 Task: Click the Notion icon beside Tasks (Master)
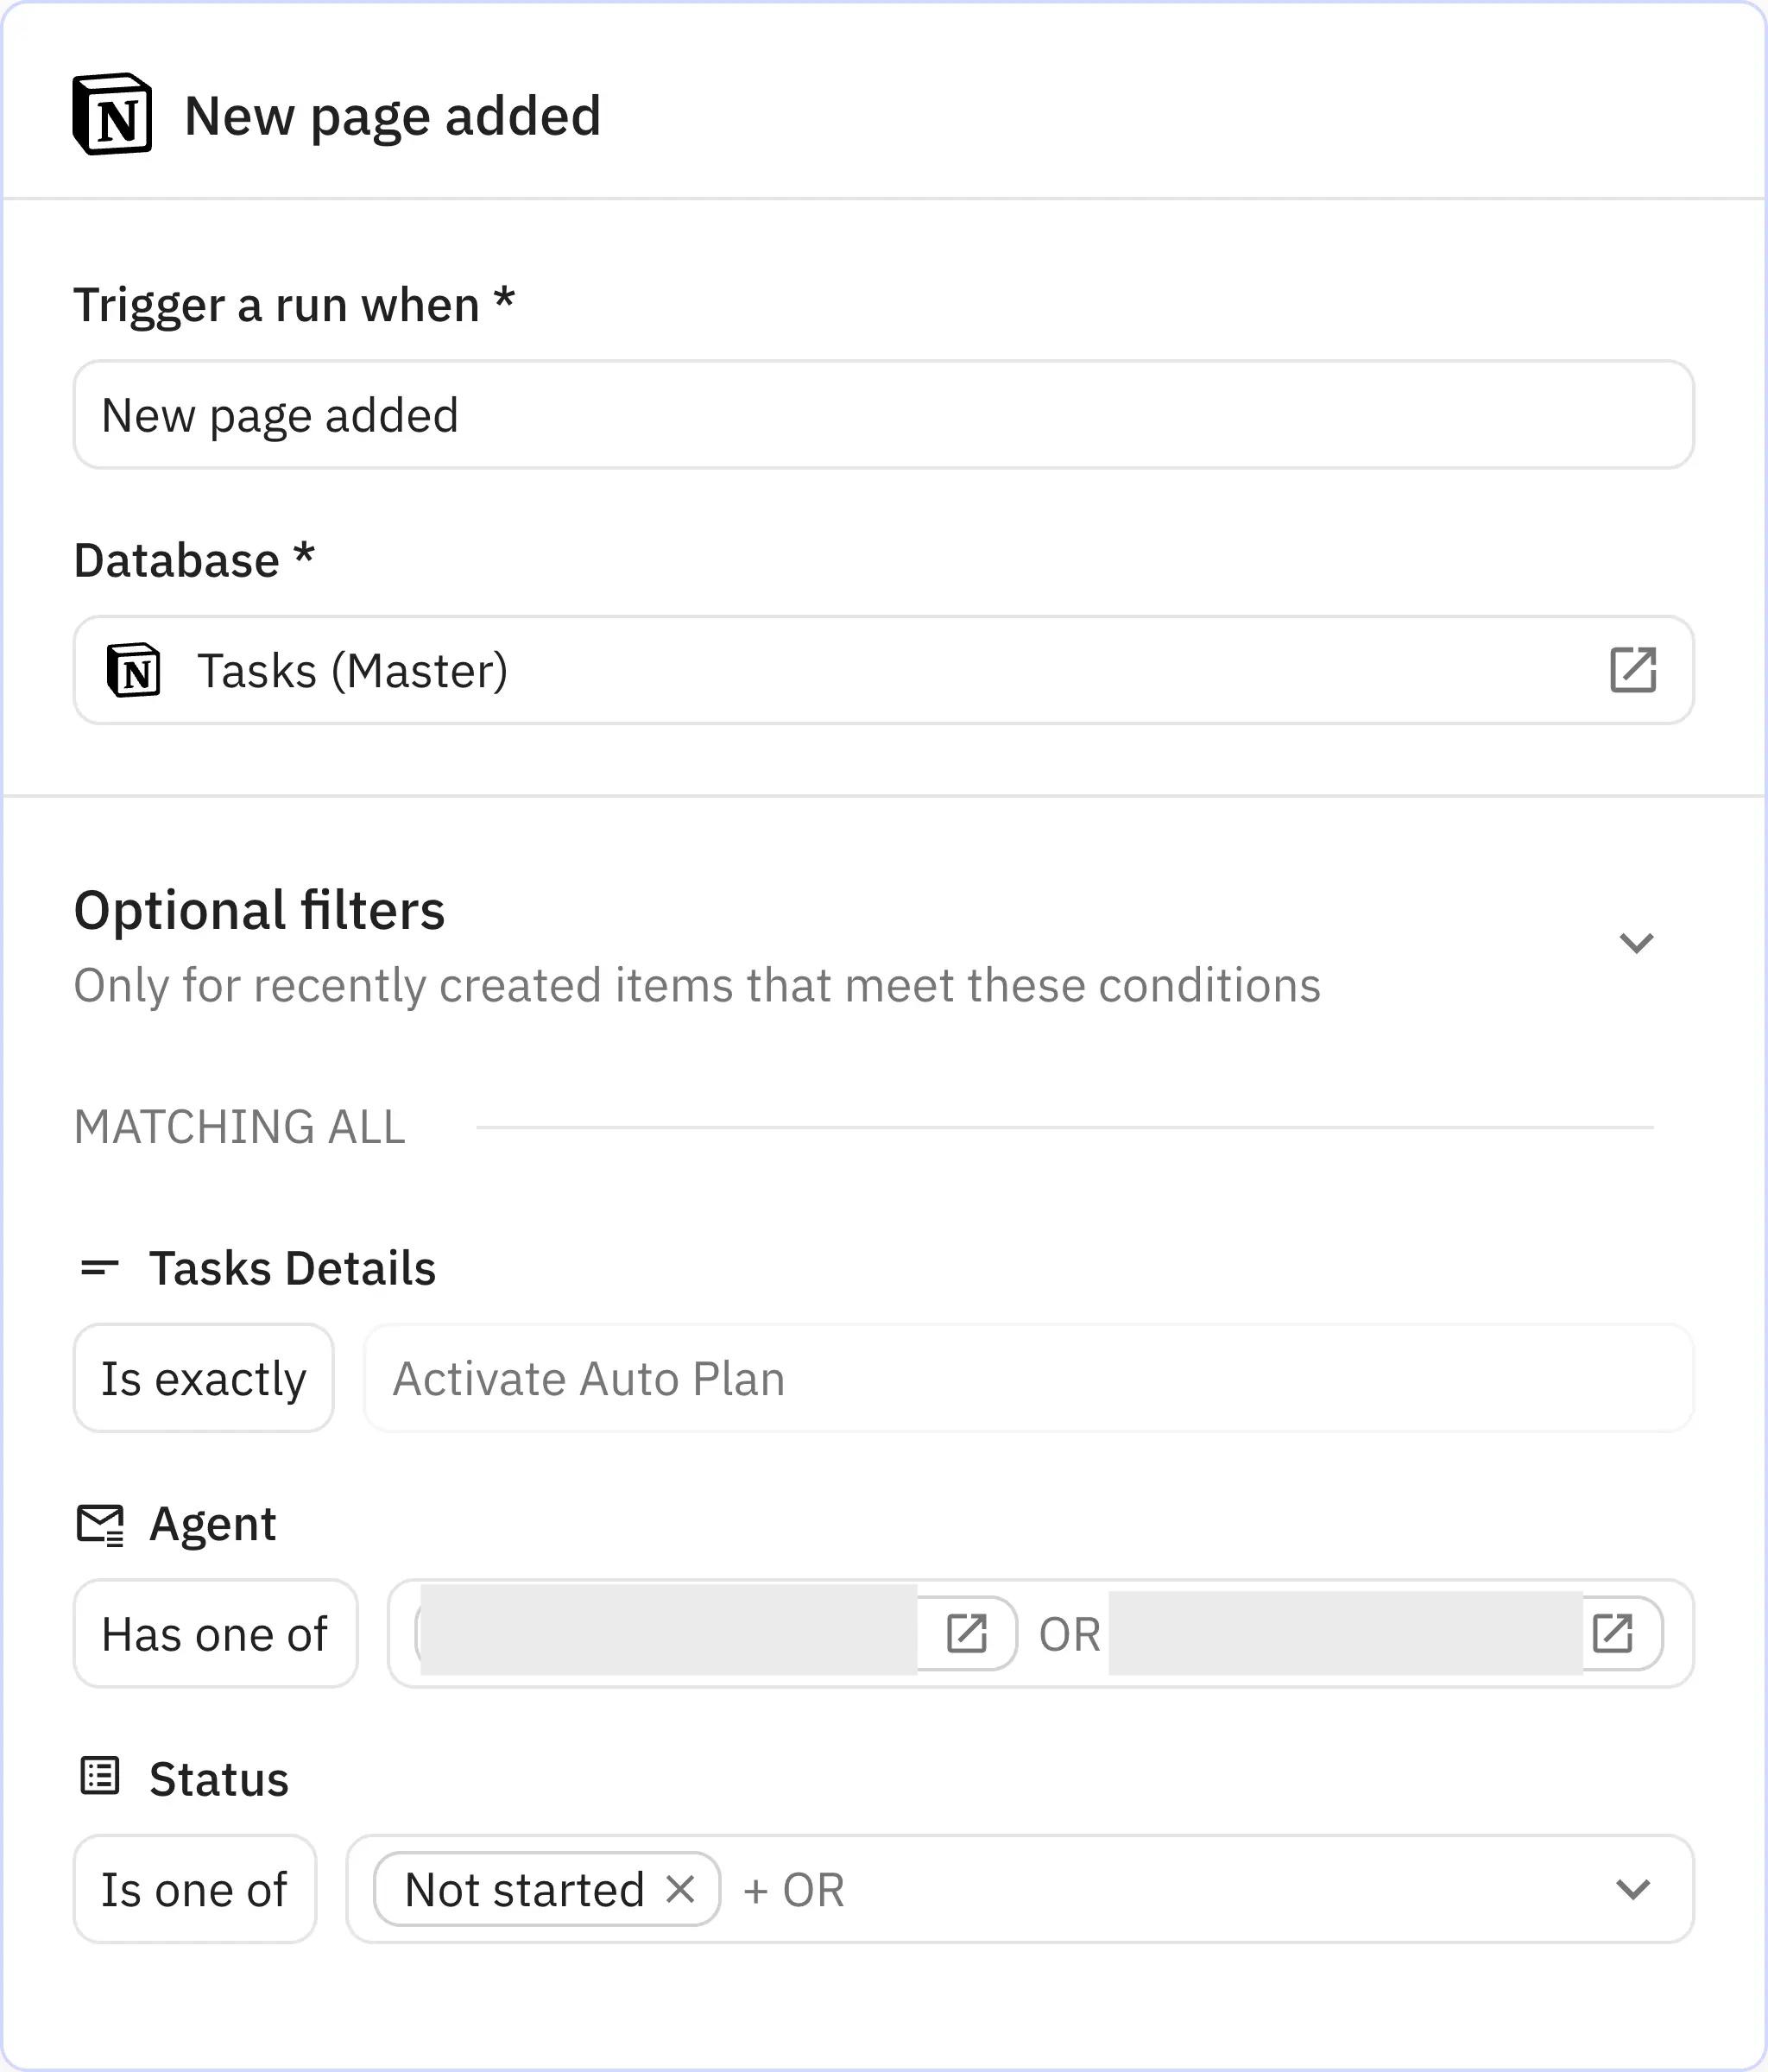[x=136, y=670]
